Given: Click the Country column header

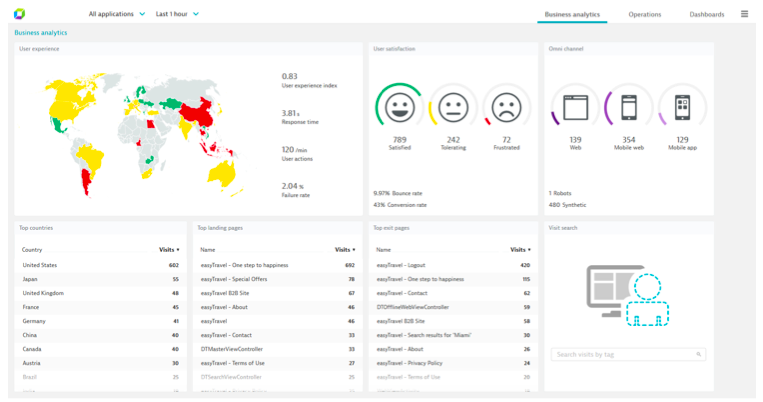Looking at the screenshot, I should point(32,250).
